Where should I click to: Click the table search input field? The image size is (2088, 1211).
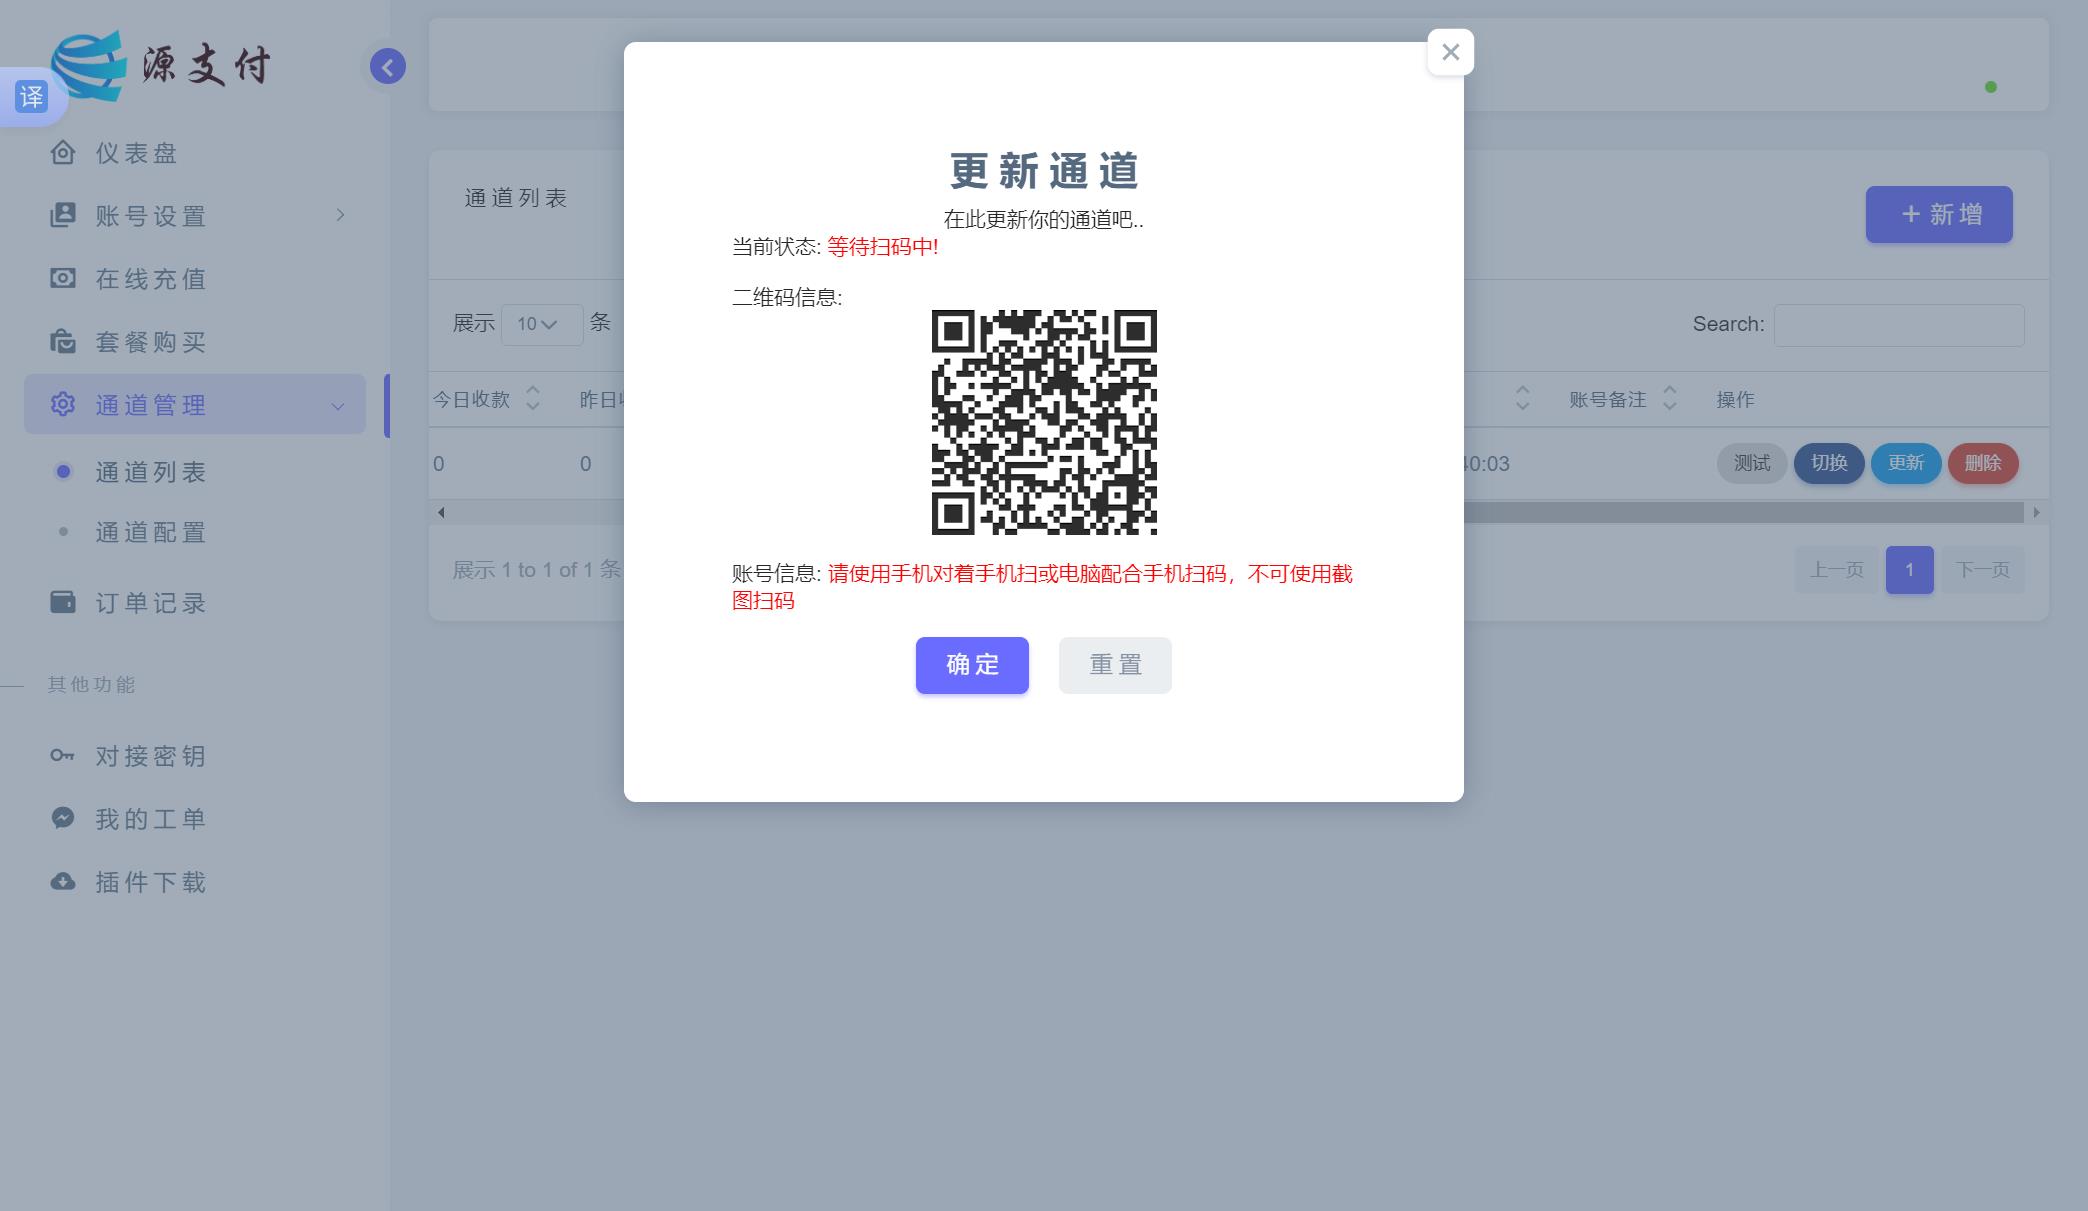[1898, 326]
